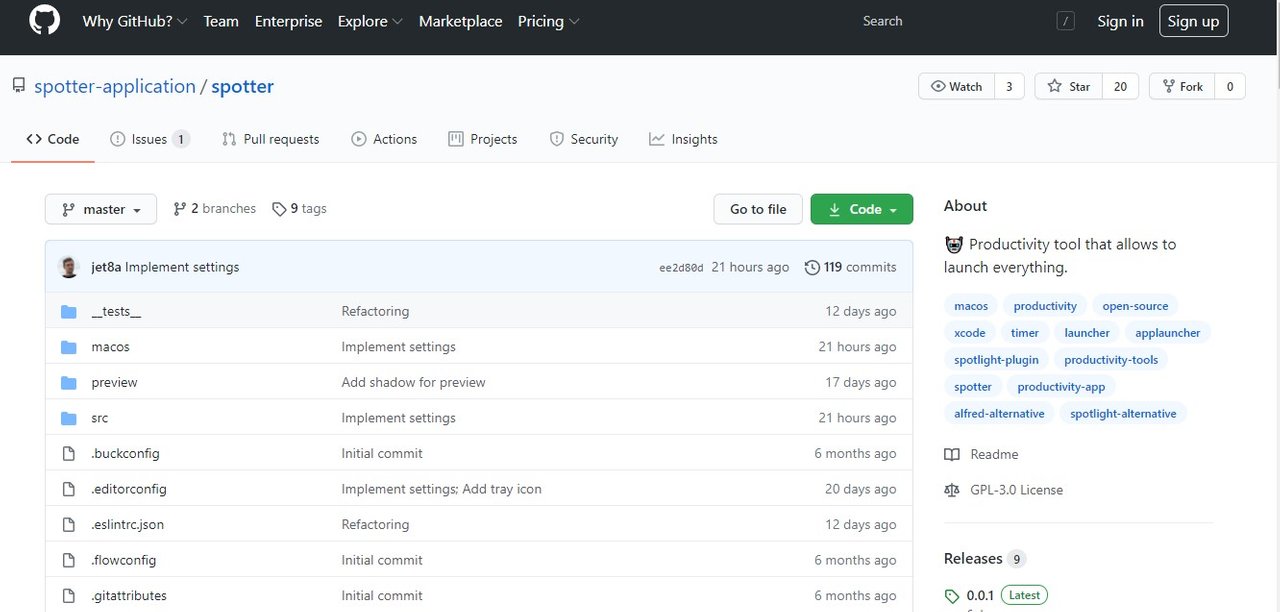Switch to the Issues tab
1280x612 pixels.
pos(150,139)
